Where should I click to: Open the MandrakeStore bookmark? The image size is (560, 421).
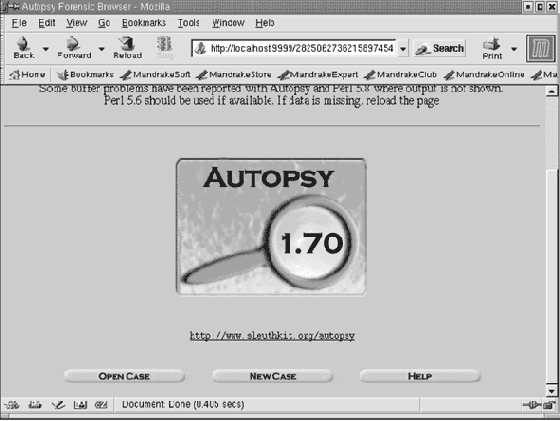pyautogui.click(x=234, y=75)
